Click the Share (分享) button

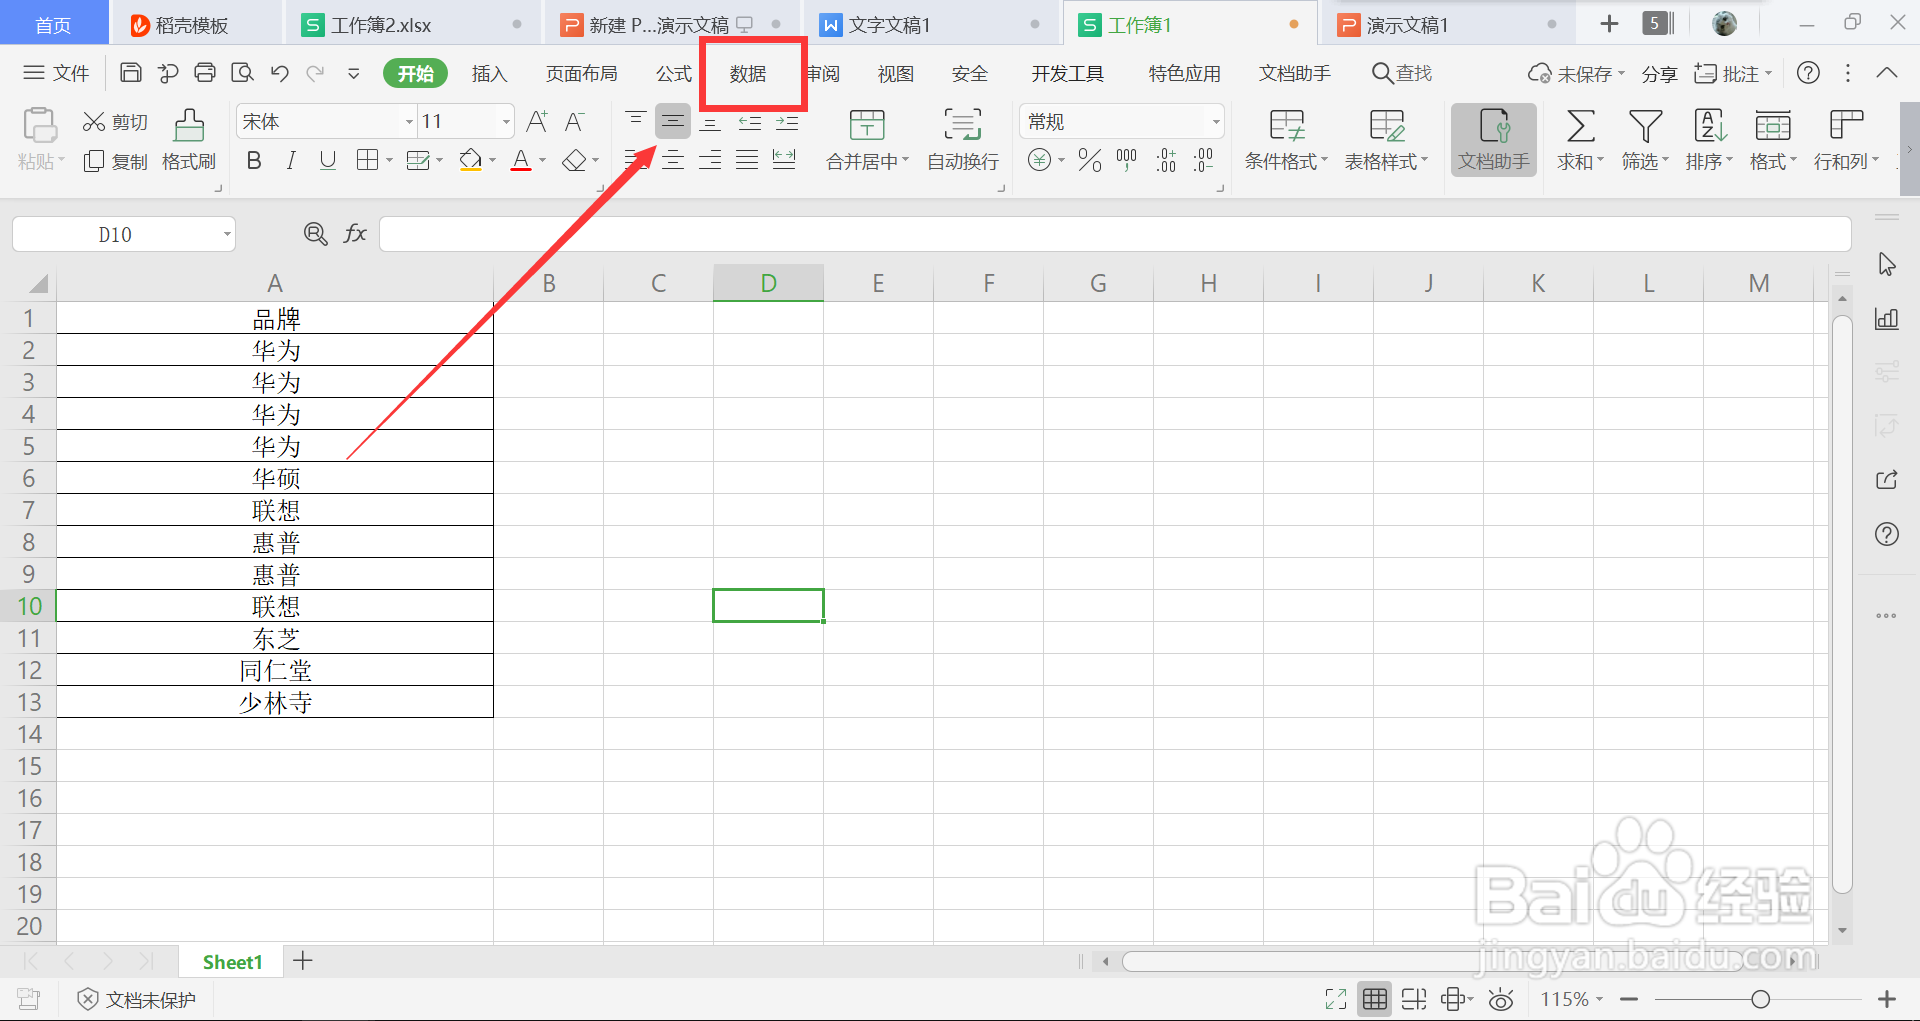1659,73
